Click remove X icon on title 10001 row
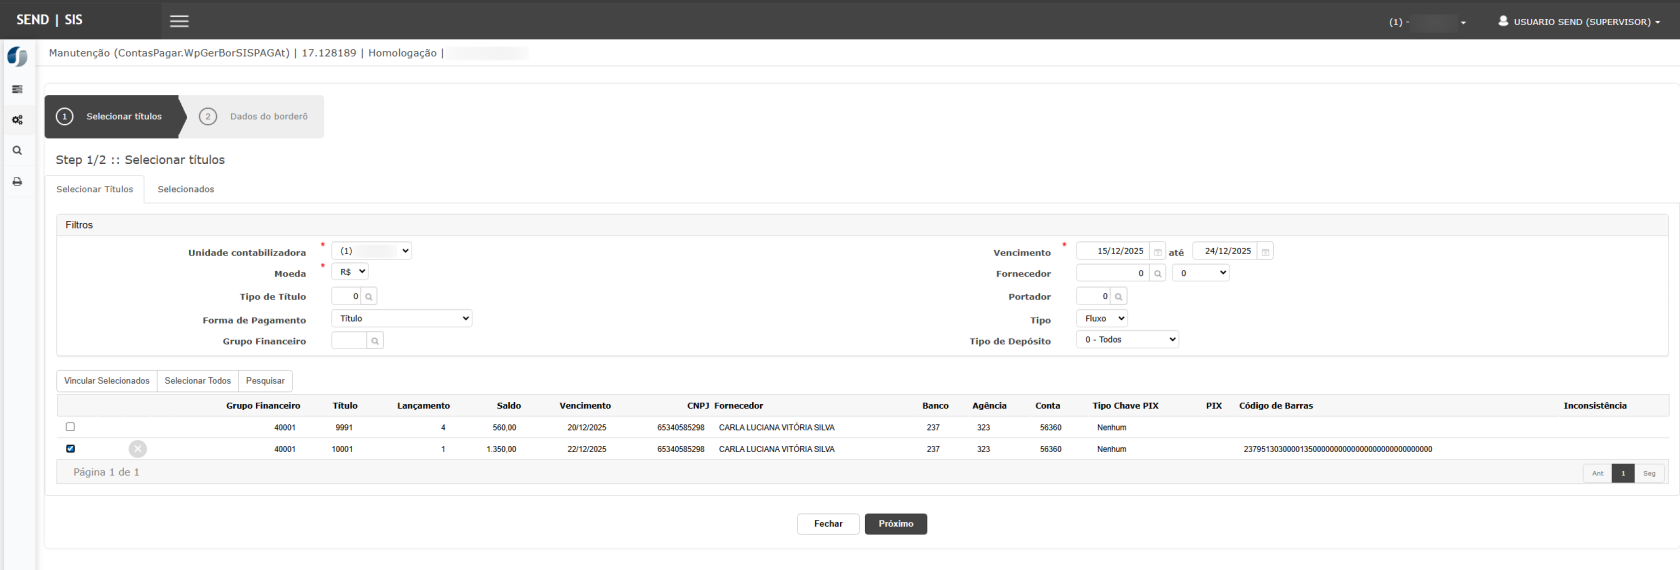This screenshot has height=570, width=1680. [138, 449]
